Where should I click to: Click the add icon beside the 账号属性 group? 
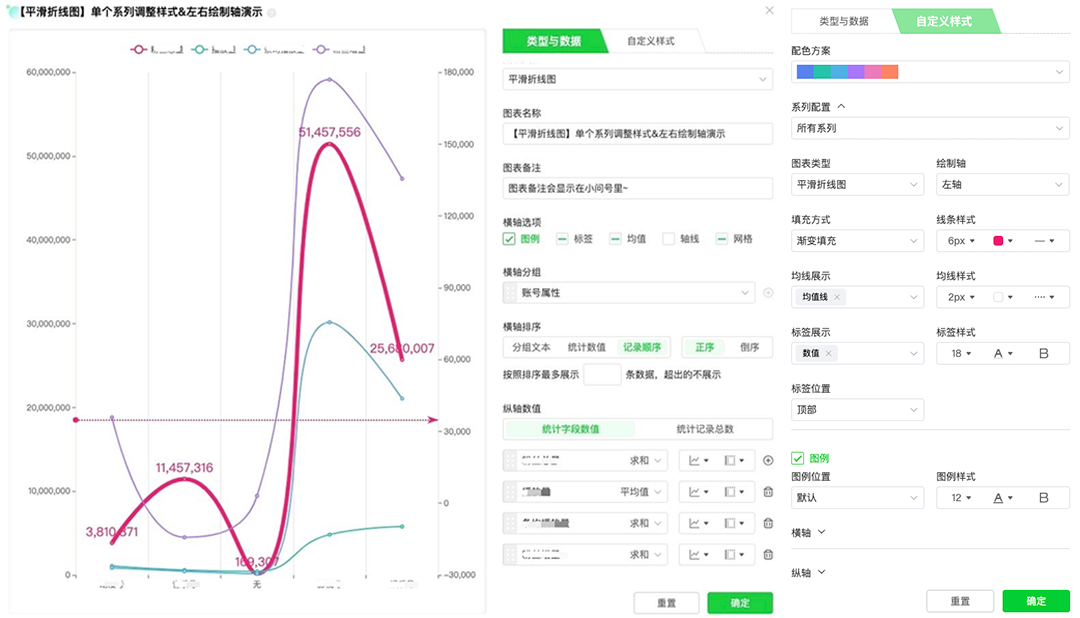[768, 293]
